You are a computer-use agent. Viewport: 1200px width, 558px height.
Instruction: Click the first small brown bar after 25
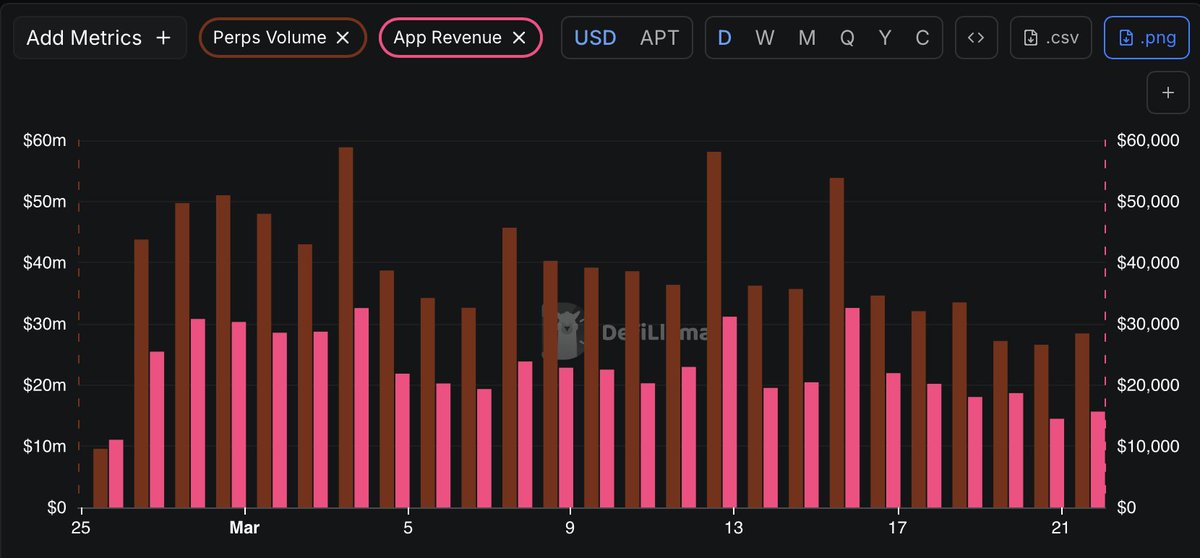[x=100, y=478]
